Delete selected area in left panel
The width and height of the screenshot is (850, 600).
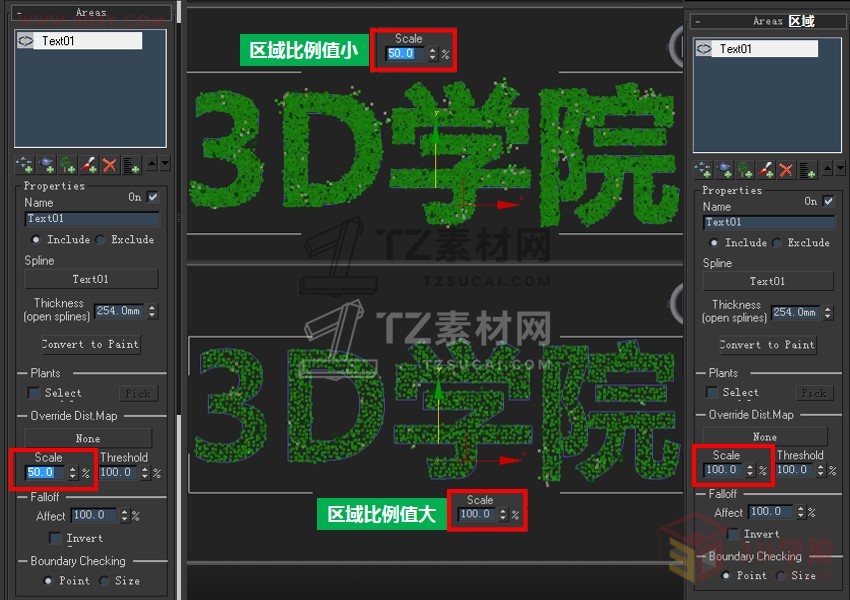(110, 164)
